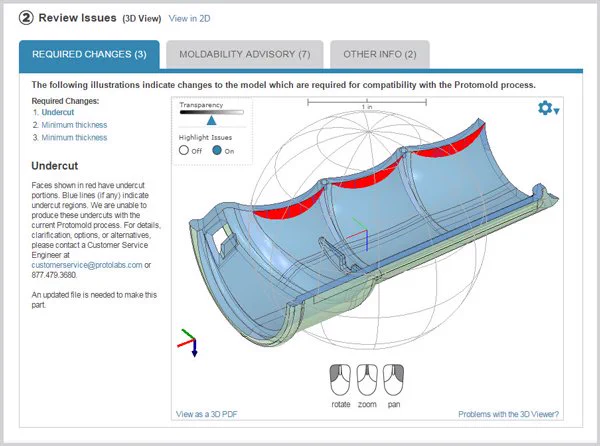Switch to Required Changes tab
Viewport: 600px width, 446px height.
pos(89,54)
